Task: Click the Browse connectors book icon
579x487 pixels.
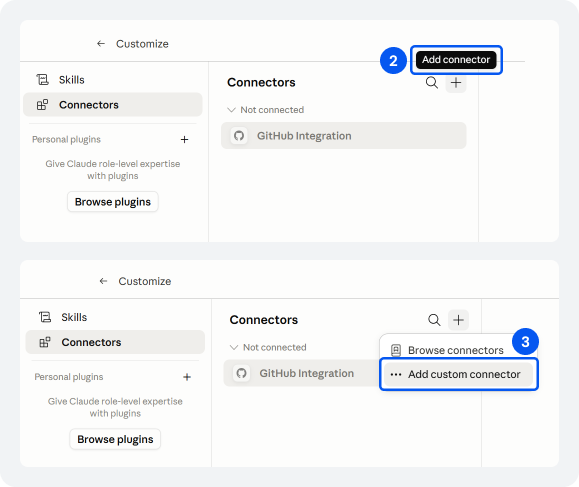Action: pos(396,350)
